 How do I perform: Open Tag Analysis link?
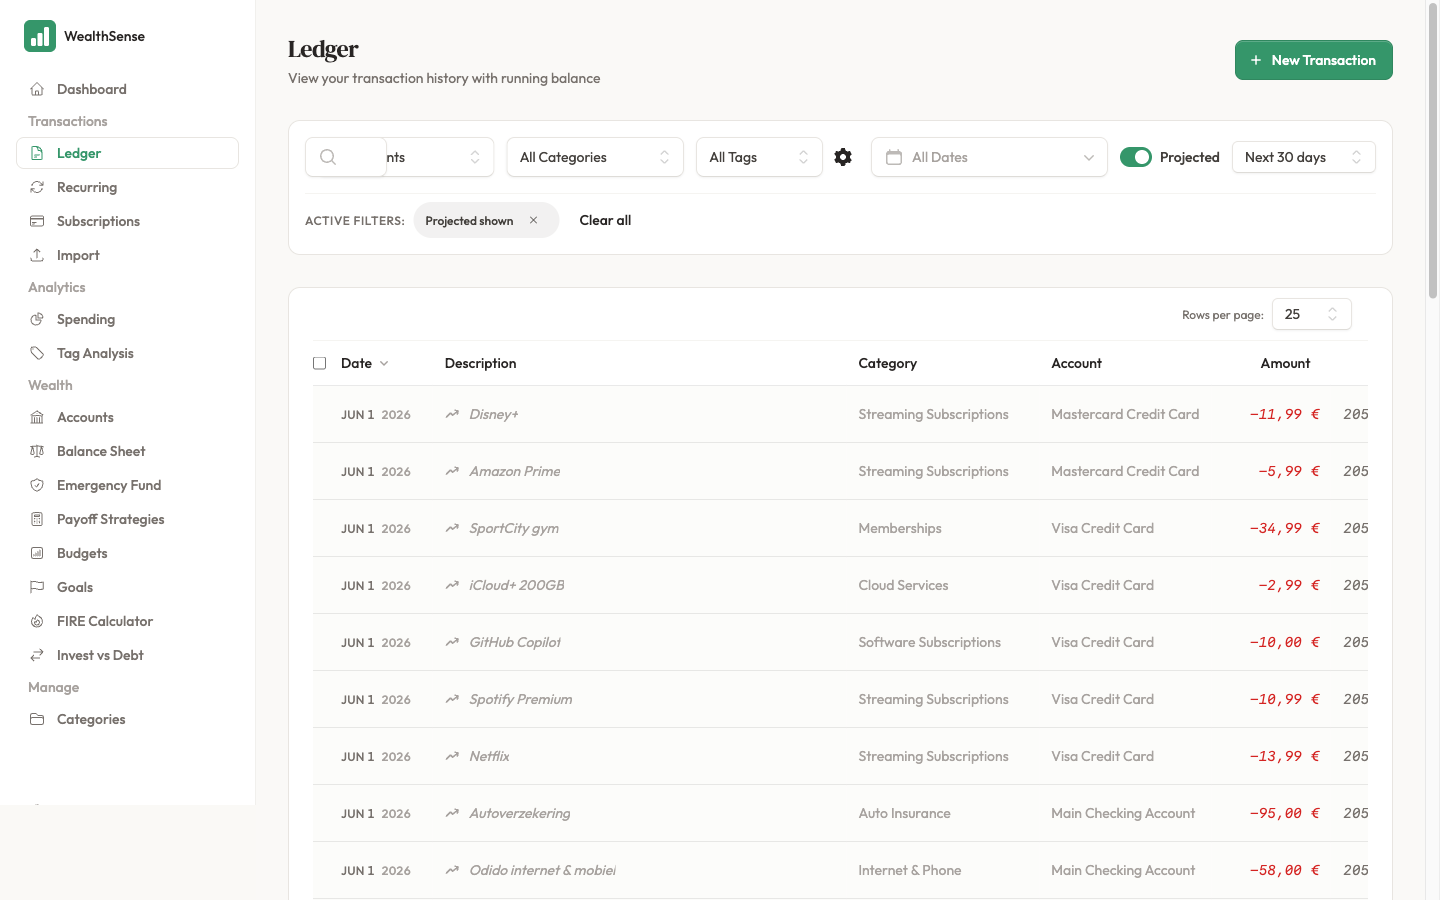(127, 353)
